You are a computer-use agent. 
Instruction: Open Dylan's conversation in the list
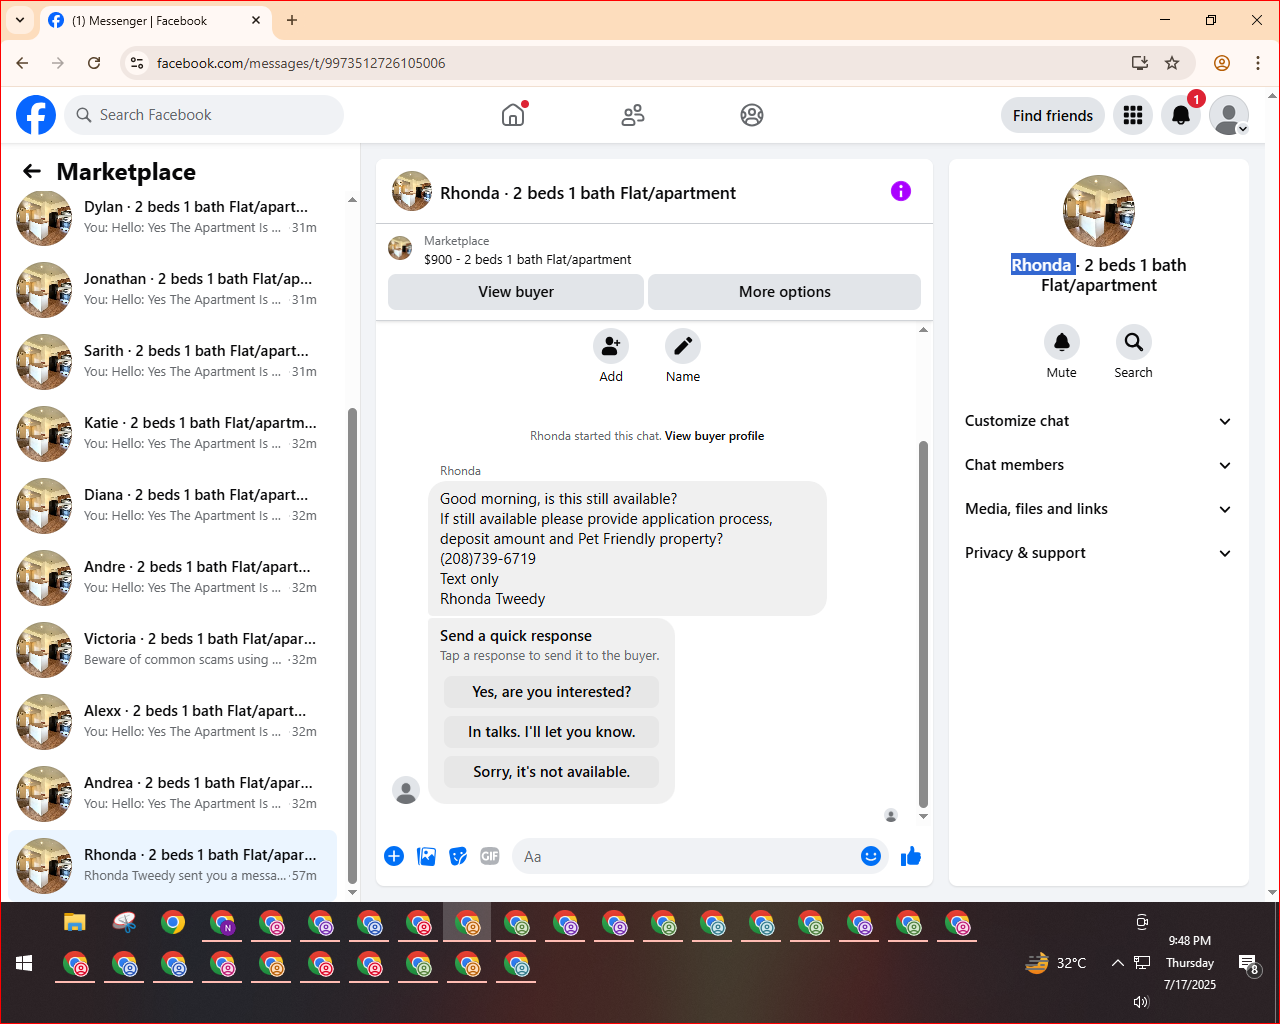click(x=172, y=217)
